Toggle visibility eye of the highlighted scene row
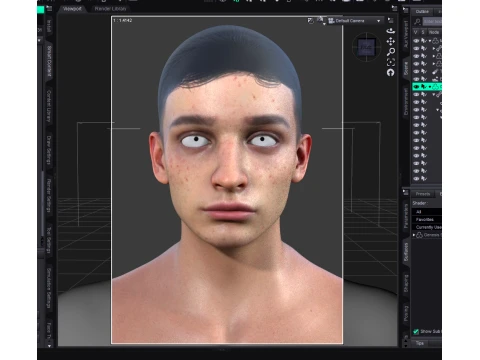The image size is (480, 360). tap(416, 87)
